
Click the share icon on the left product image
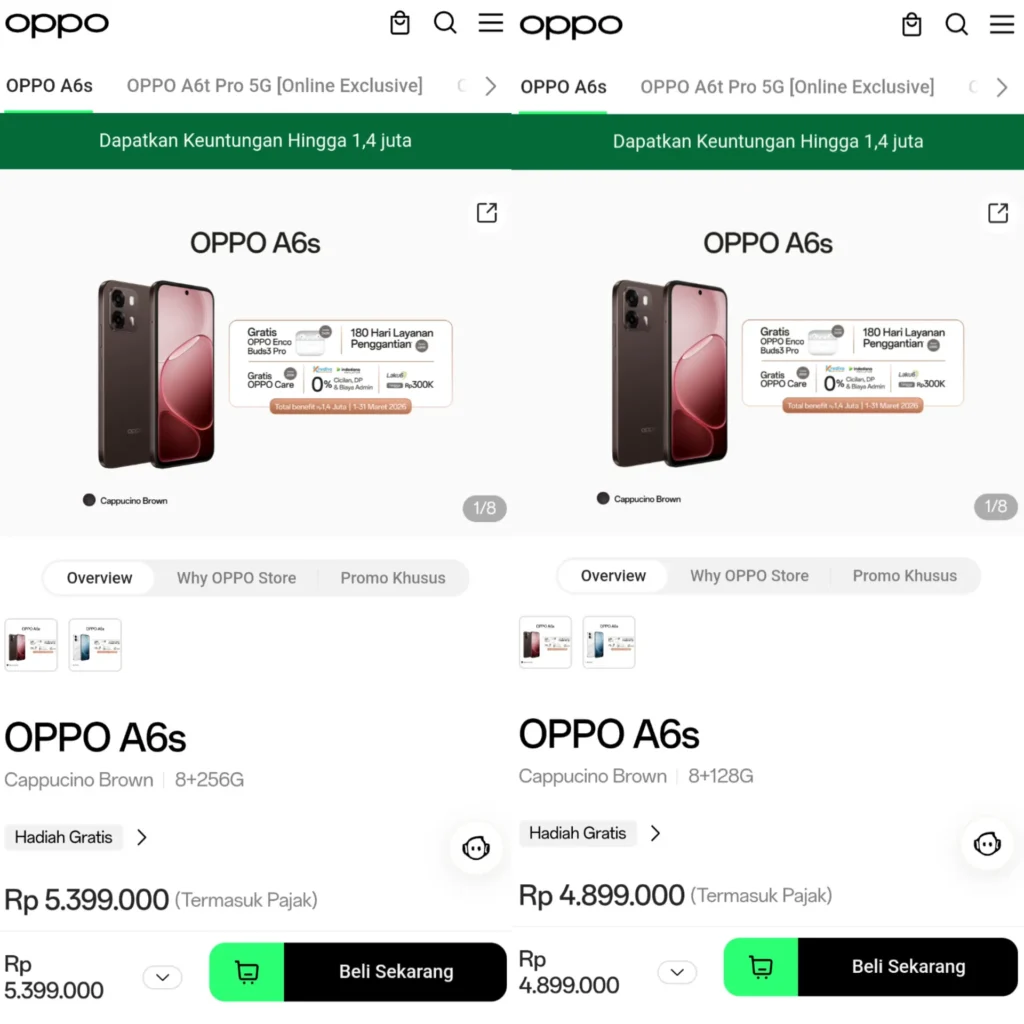486,212
